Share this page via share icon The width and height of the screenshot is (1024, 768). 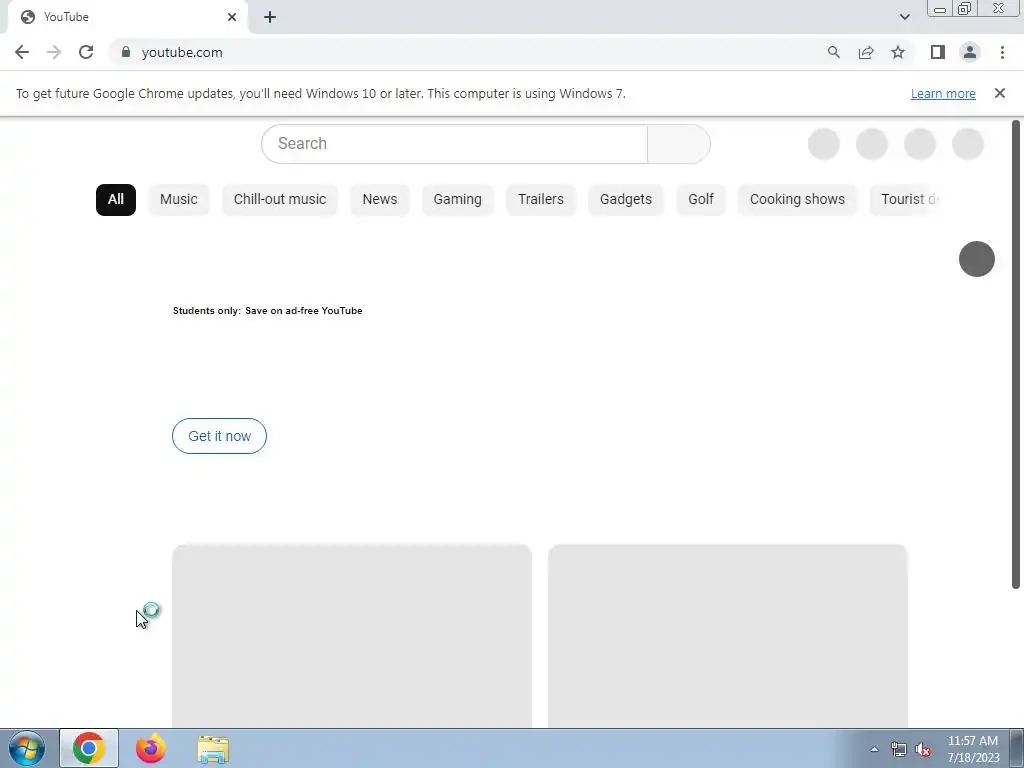pyautogui.click(x=866, y=52)
